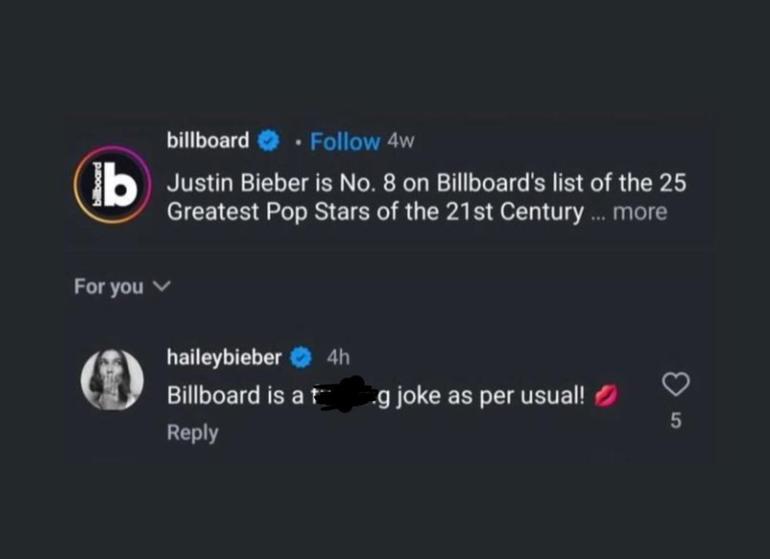
Task: Click the 4w post timestamp
Action: point(400,141)
